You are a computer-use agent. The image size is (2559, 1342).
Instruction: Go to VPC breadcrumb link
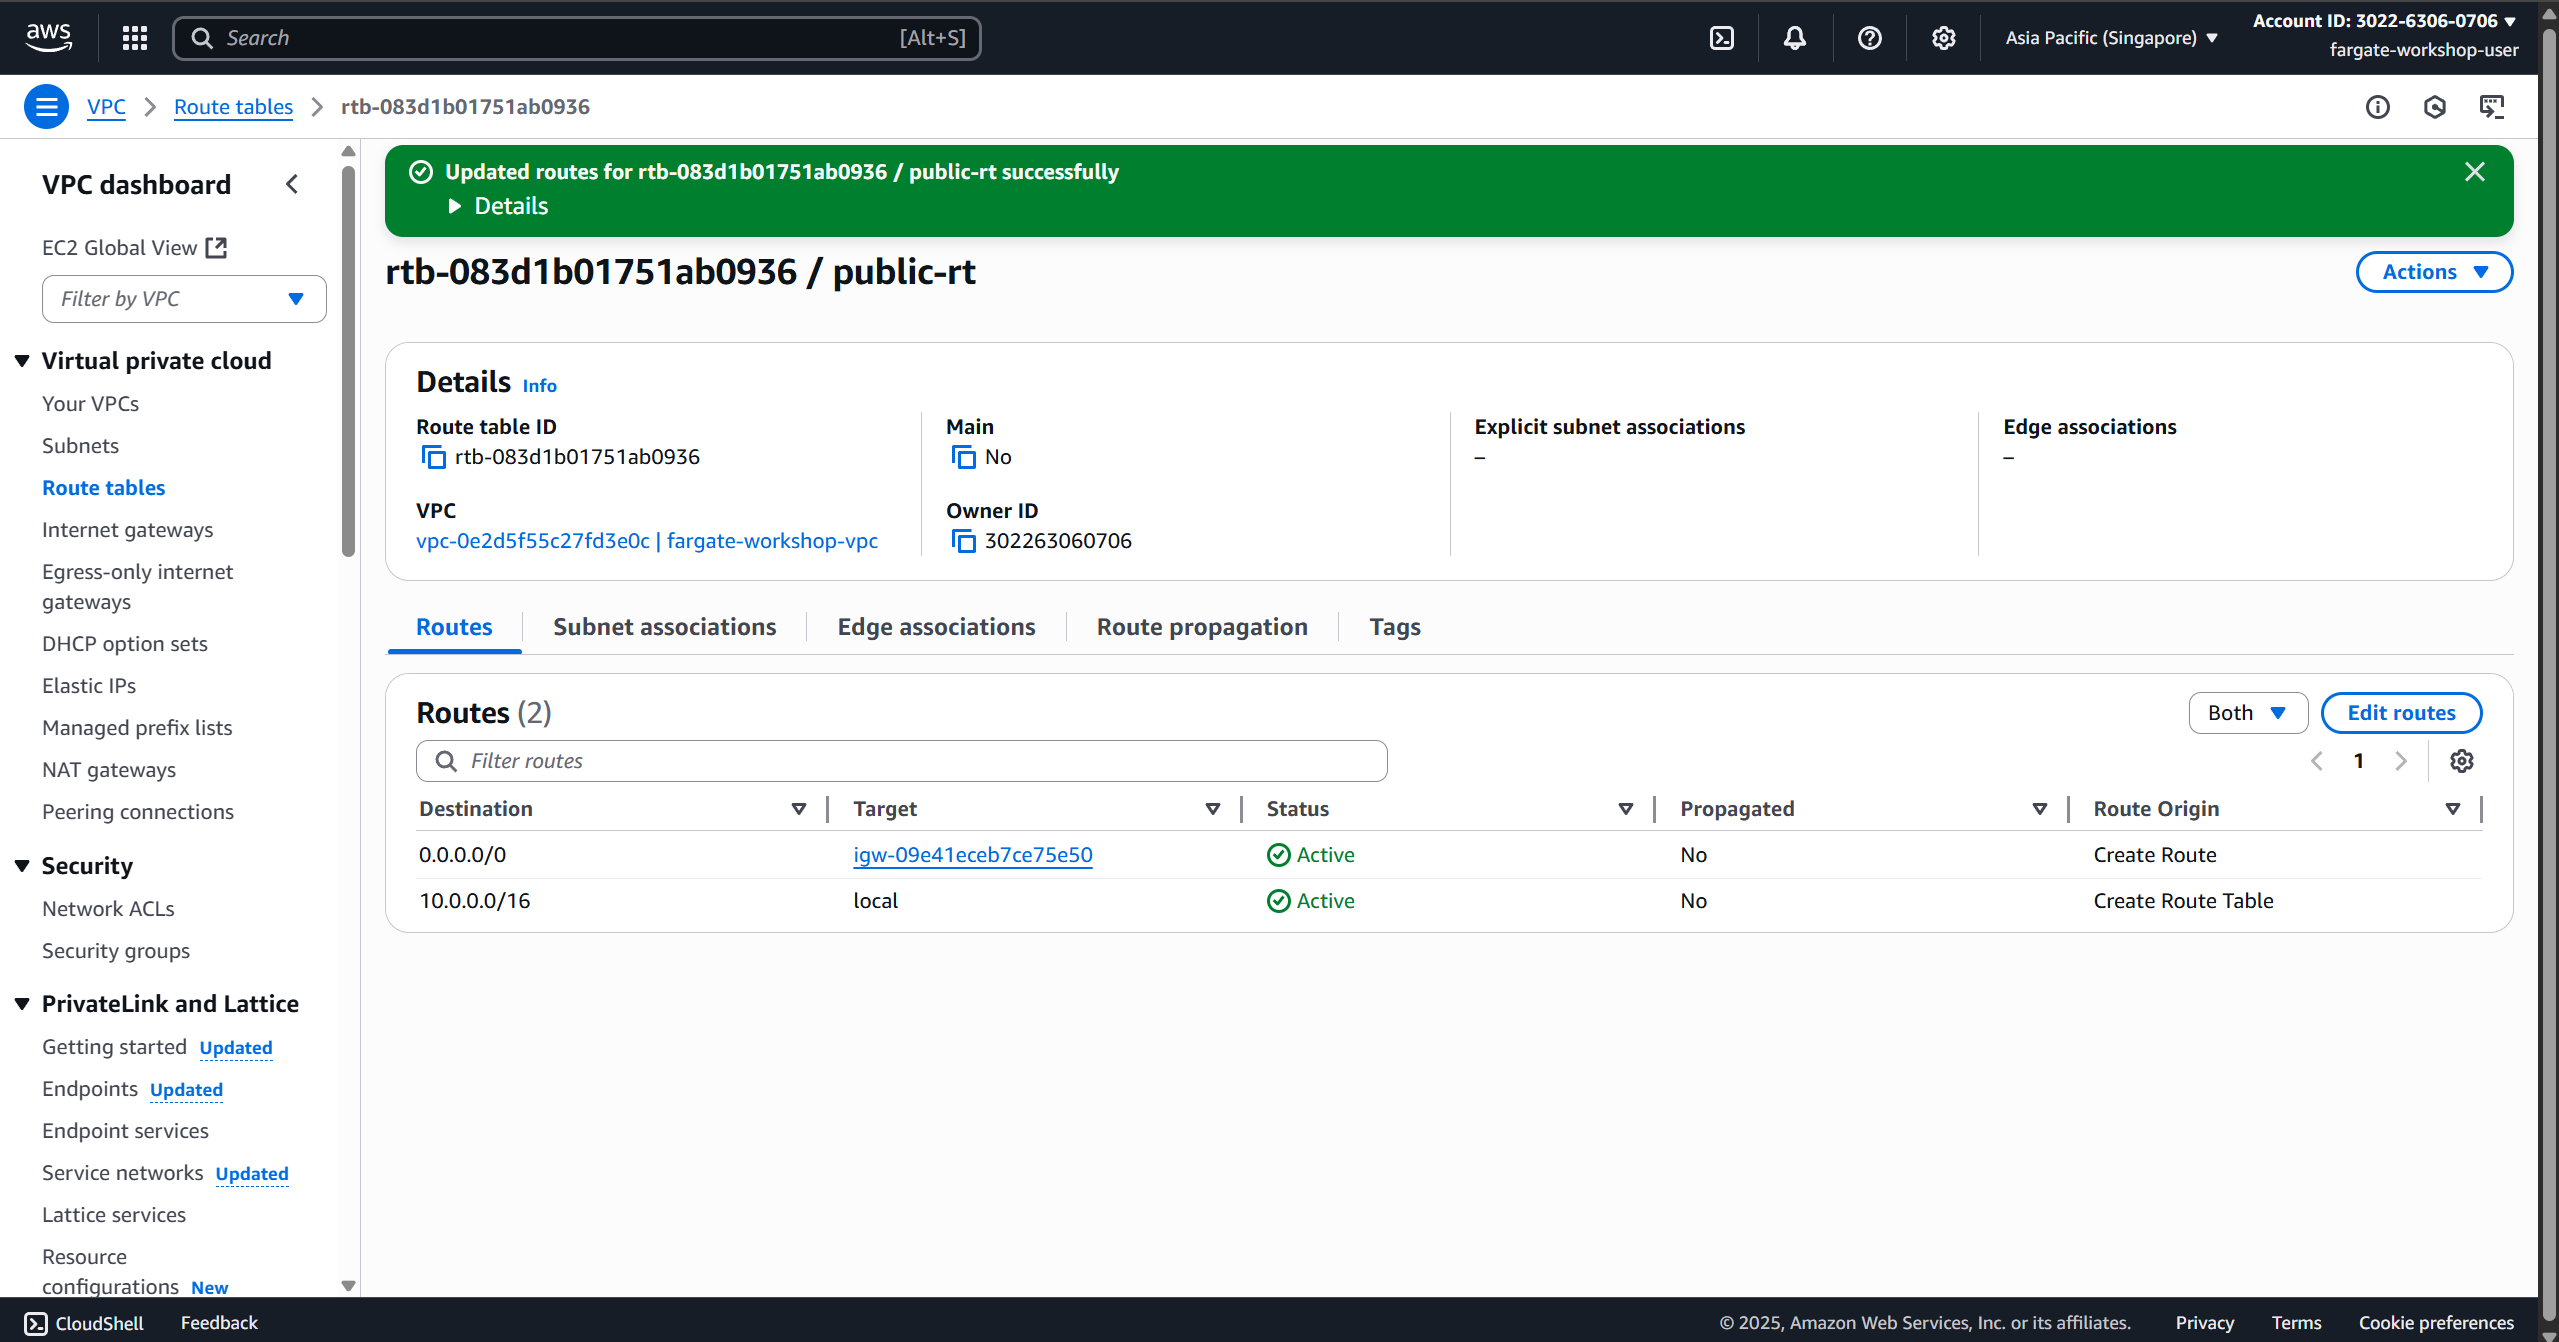(106, 107)
